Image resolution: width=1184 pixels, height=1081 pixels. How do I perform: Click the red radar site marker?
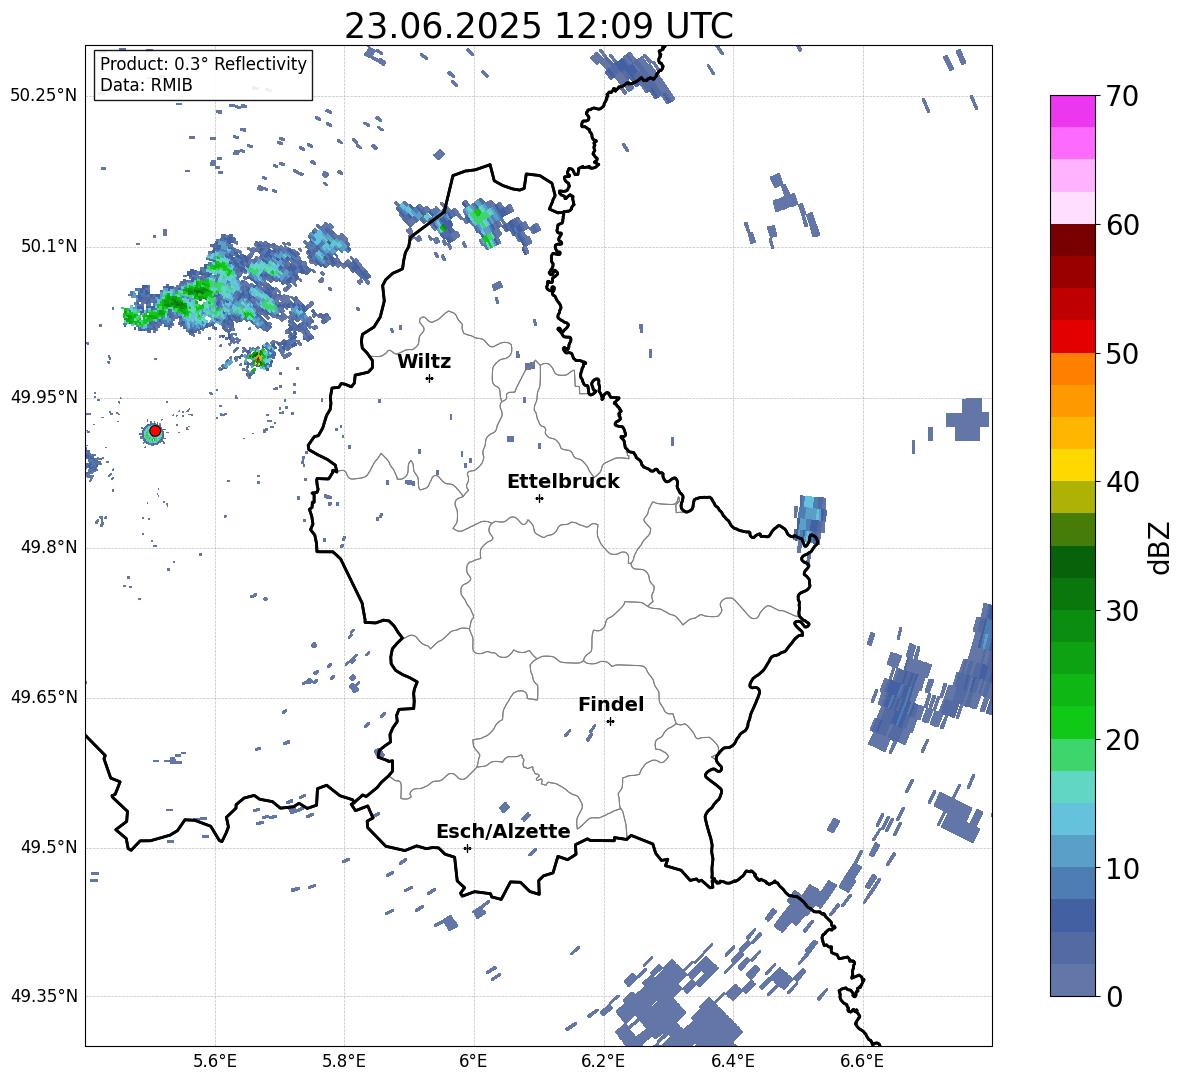click(x=155, y=431)
